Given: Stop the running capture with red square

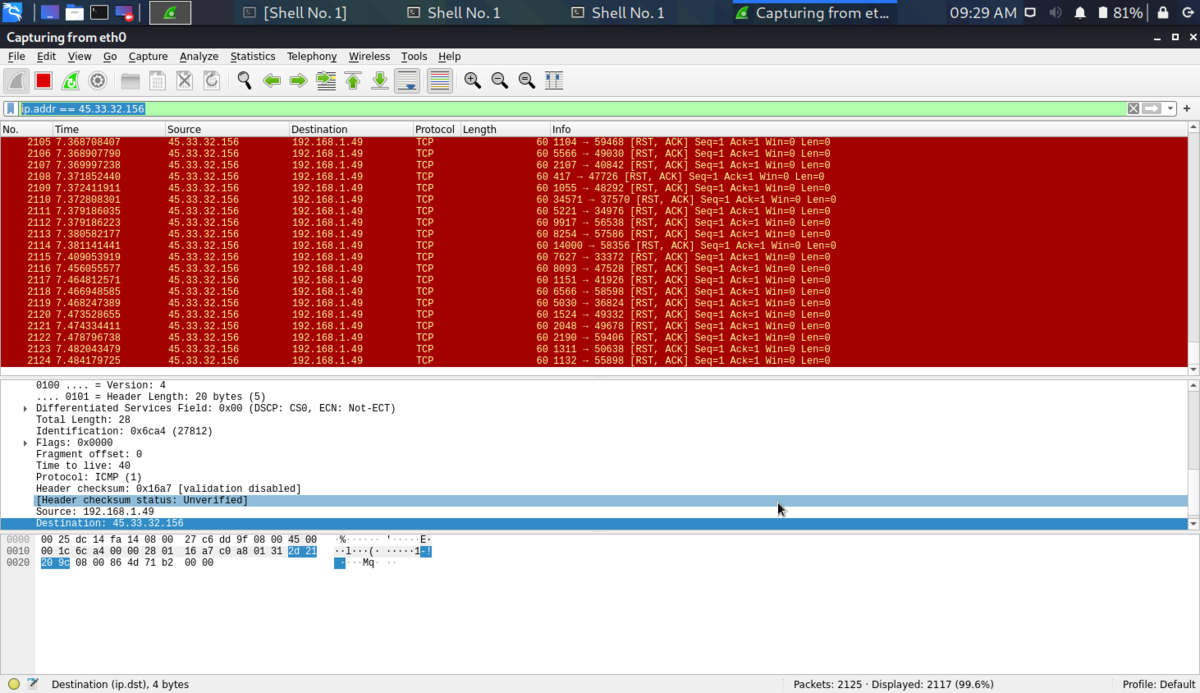Looking at the screenshot, I should coord(43,81).
